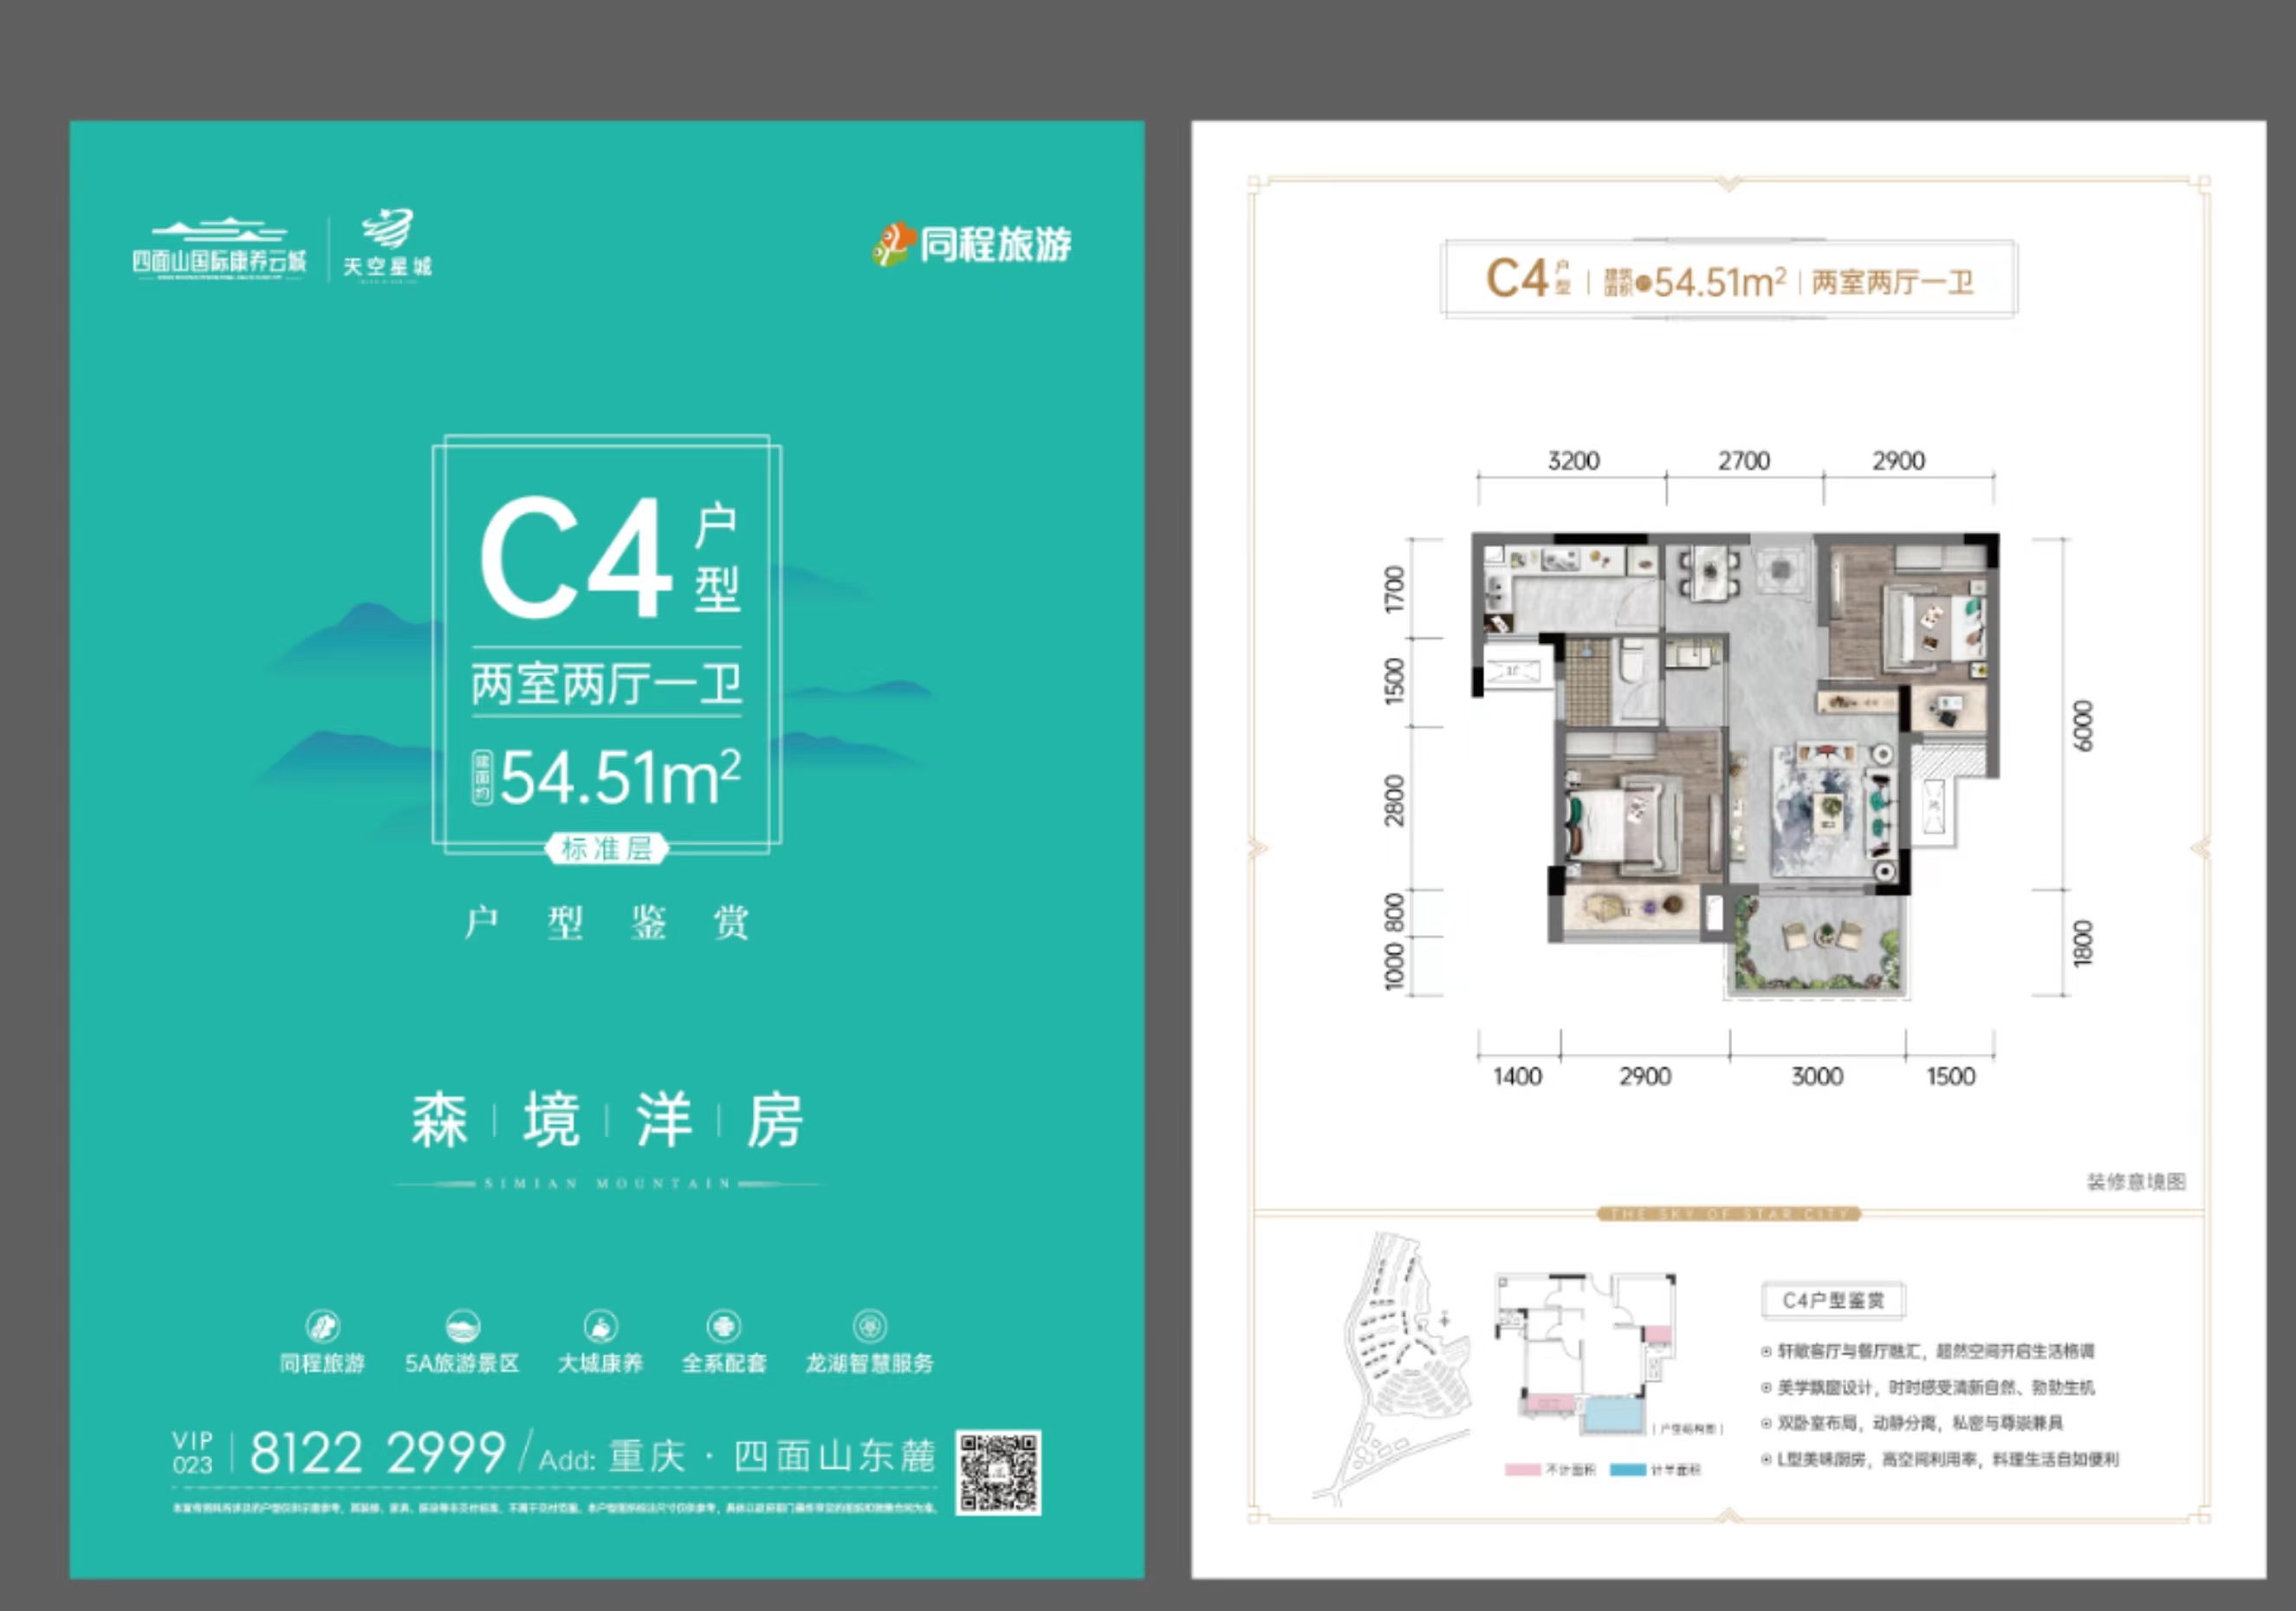
Task: Click the VIP phone number 8122 2999
Action: (x=377, y=1453)
